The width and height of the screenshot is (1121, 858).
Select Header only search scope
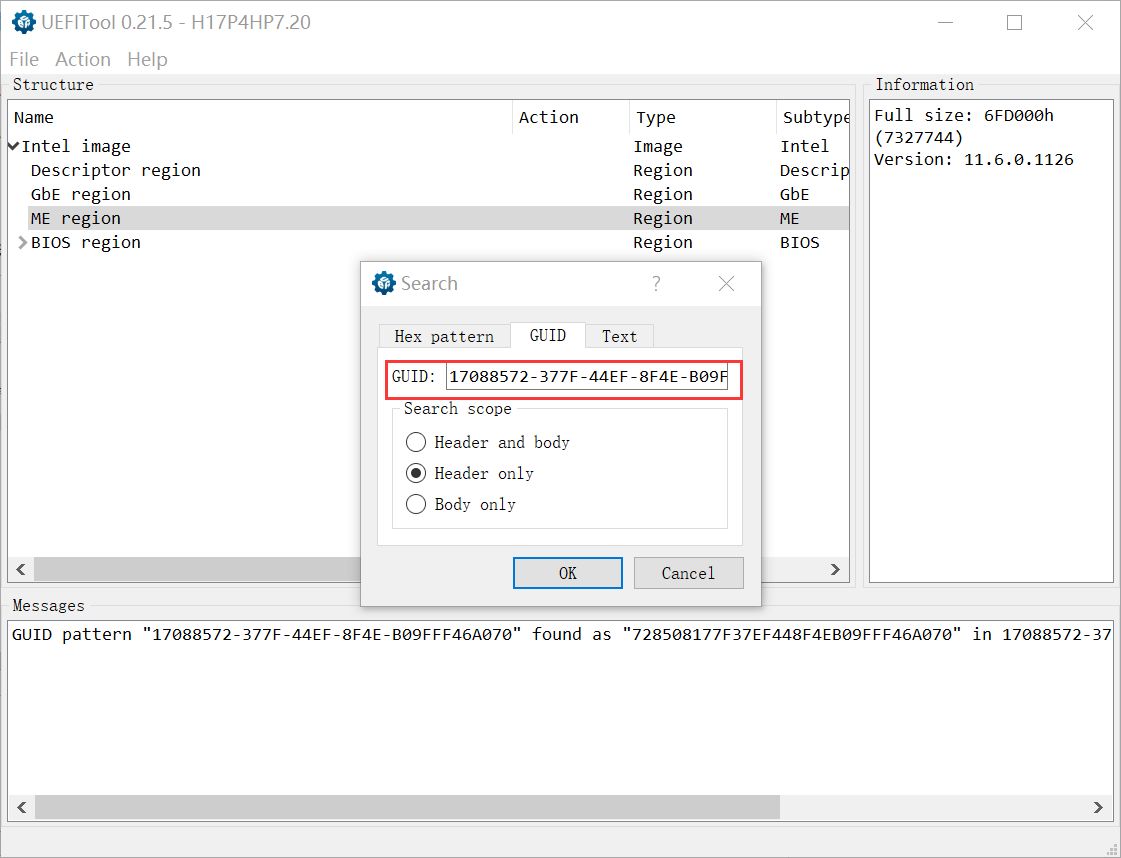click(470, 473)
